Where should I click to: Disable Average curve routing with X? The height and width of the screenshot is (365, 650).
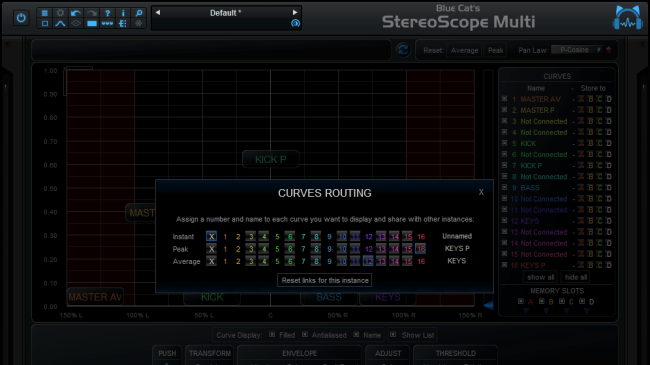click(211, 261)
